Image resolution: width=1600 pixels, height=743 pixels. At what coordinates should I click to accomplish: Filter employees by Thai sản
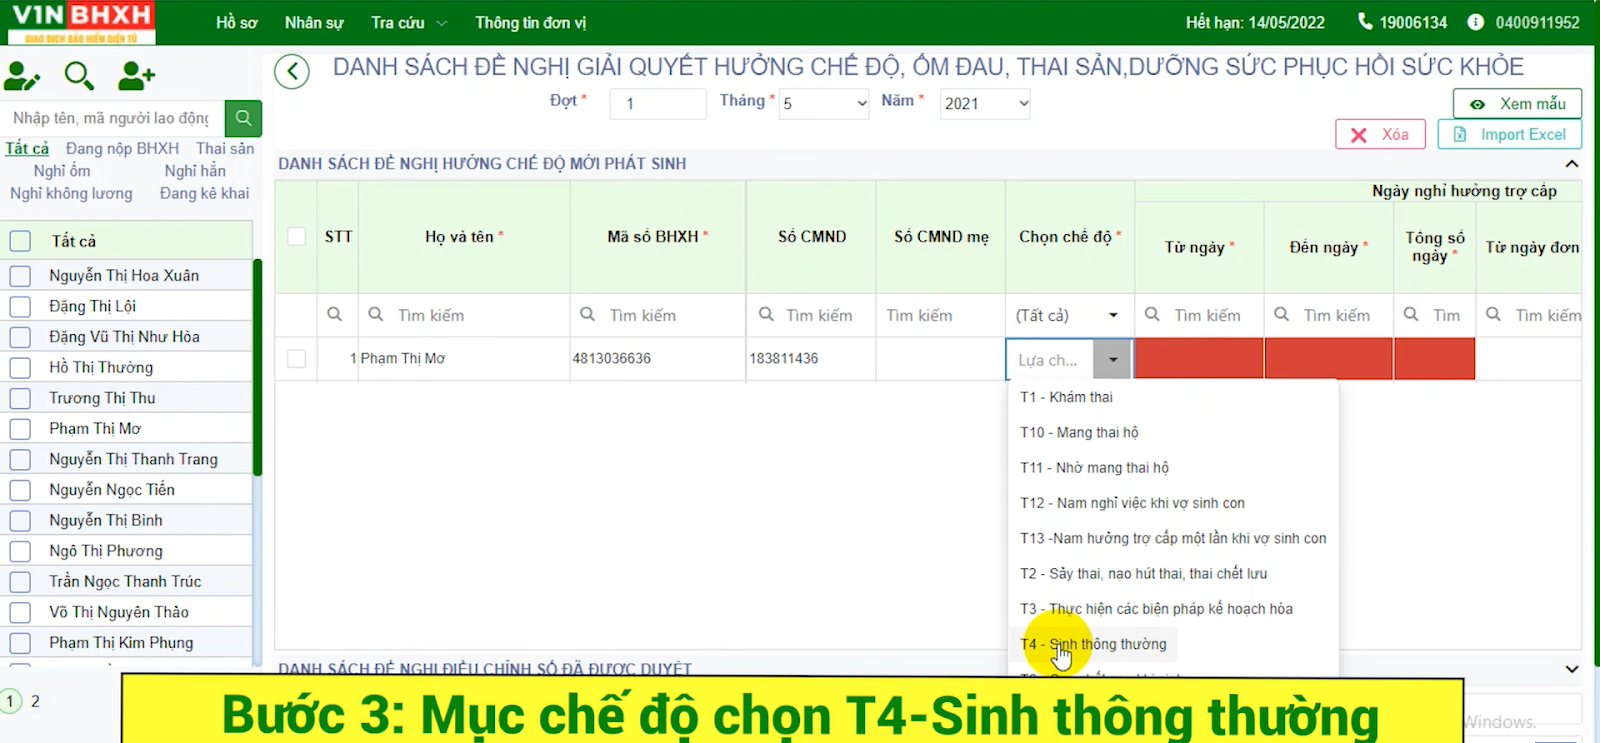click(x=225, y=148)
